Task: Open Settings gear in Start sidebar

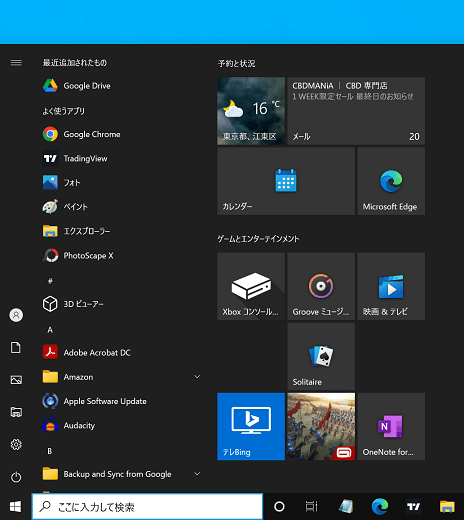Action: tap(16, 444)
